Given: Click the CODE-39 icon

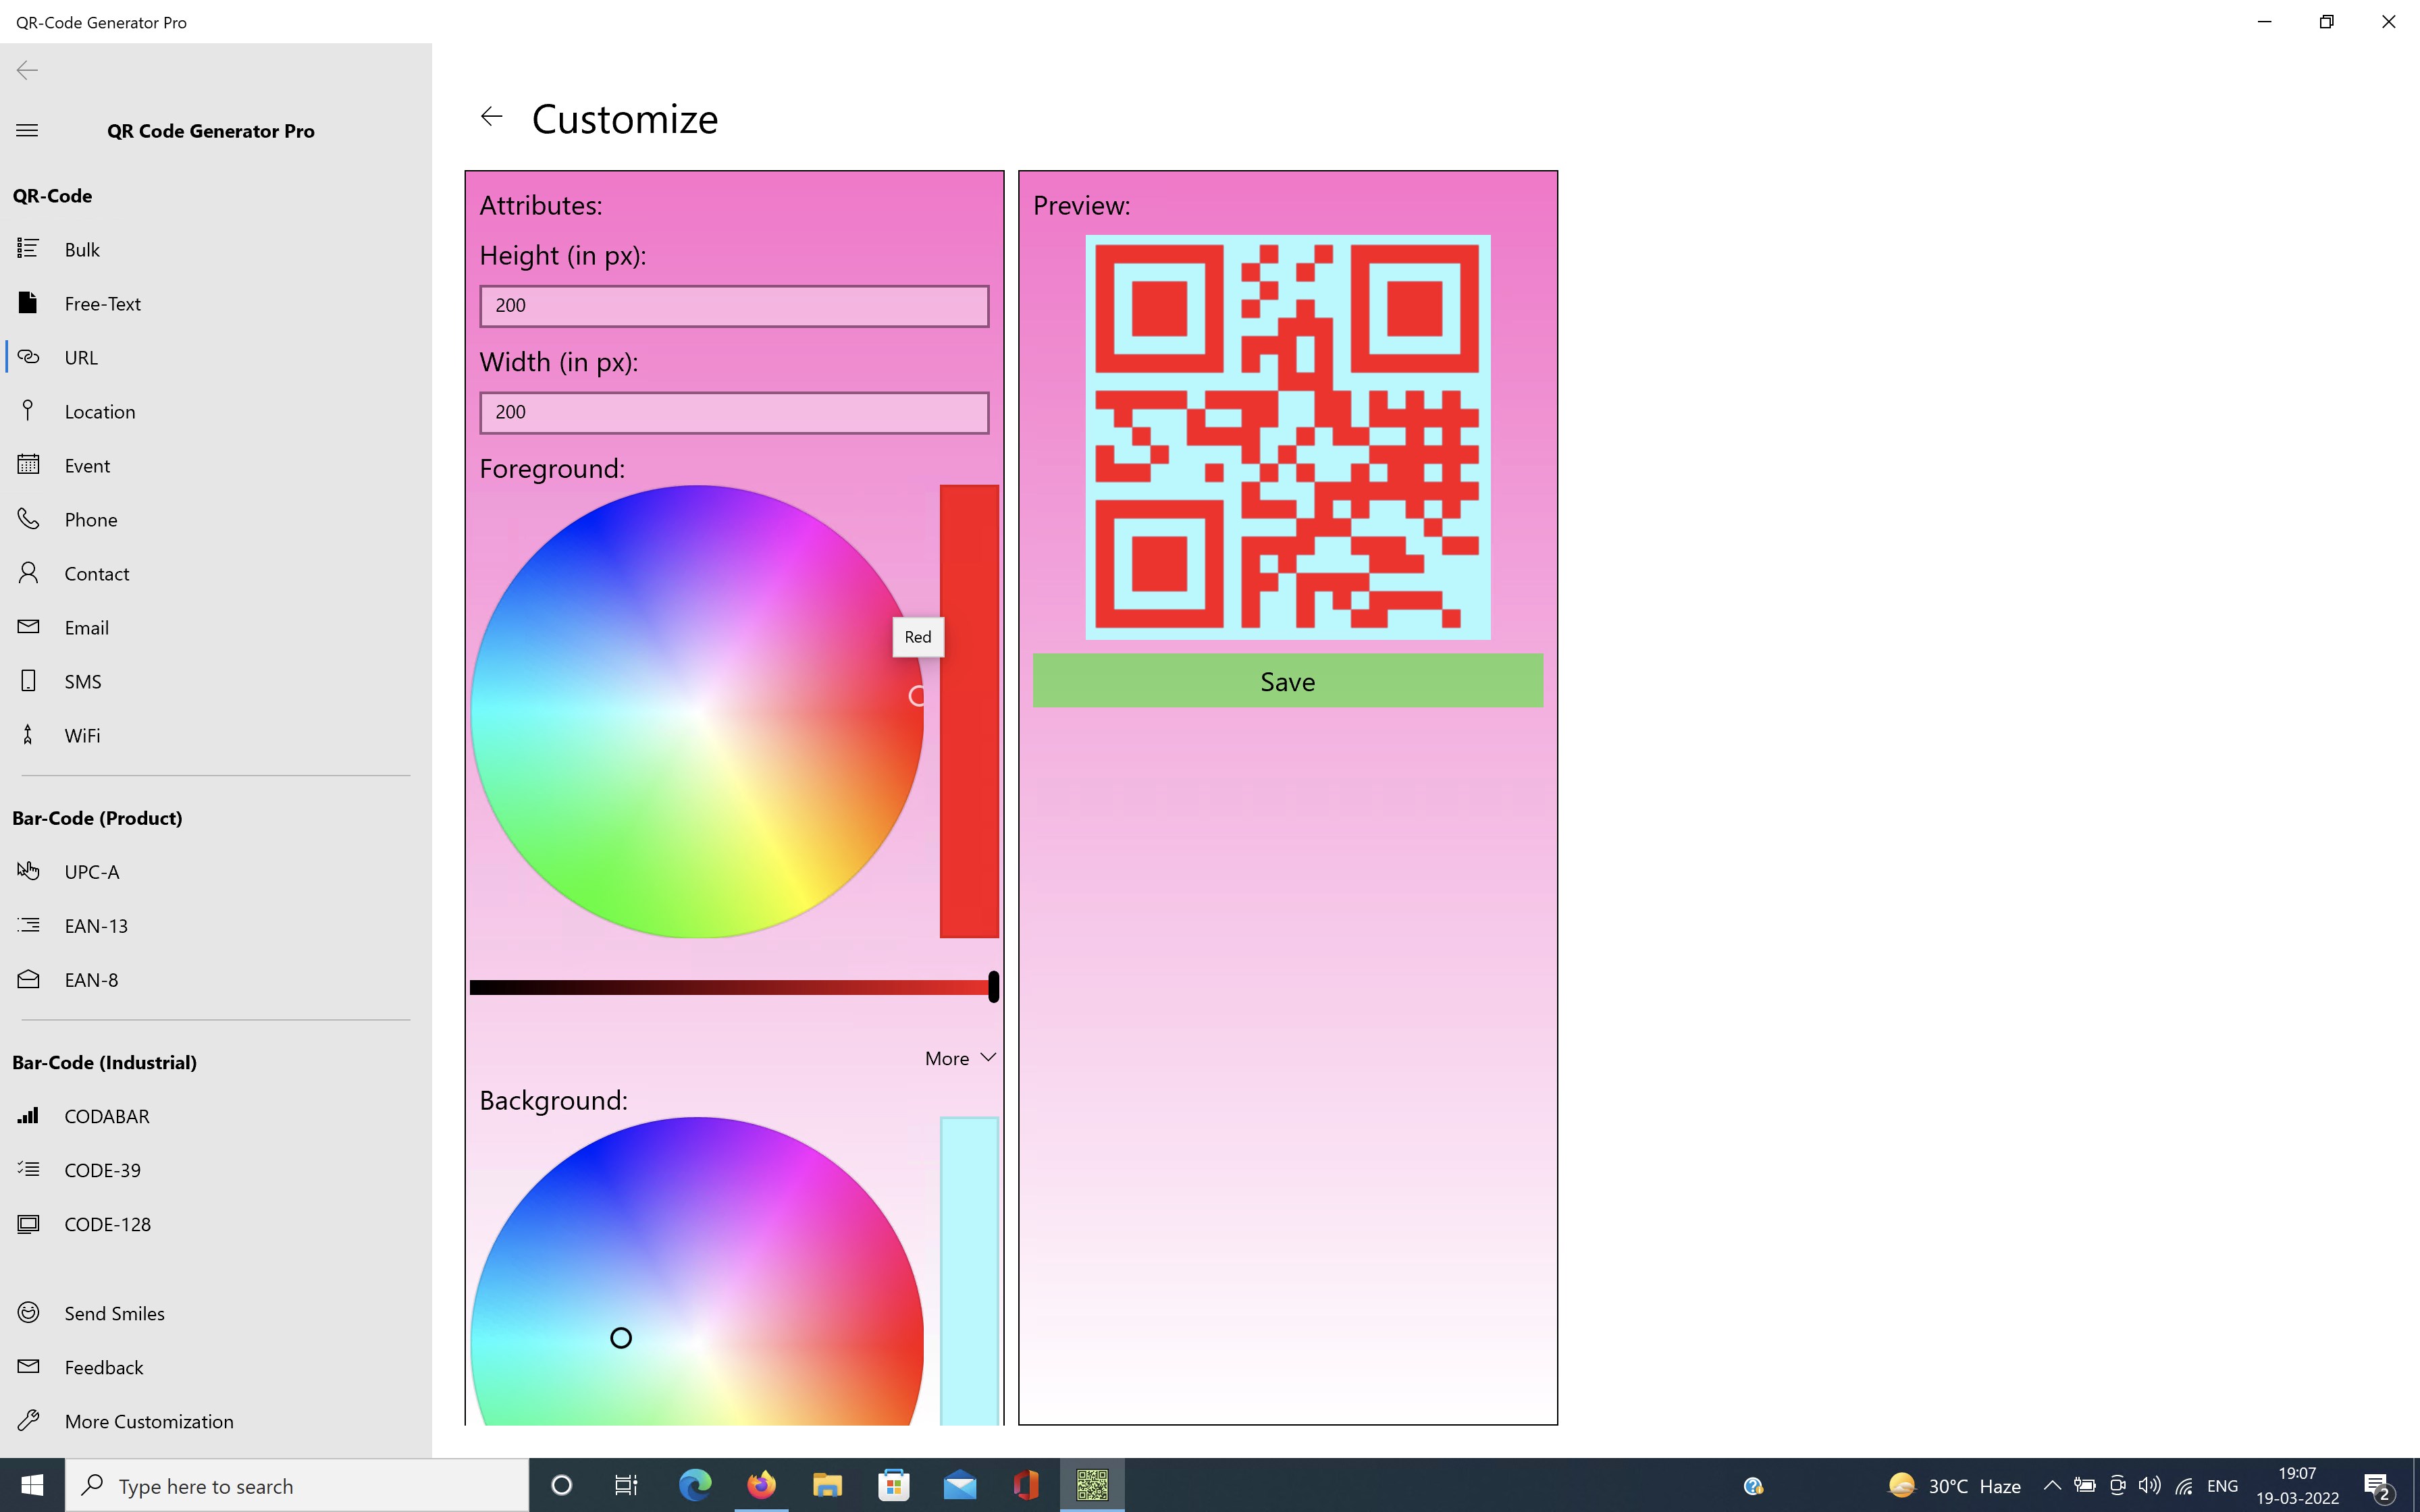Looking at the screenshot, I should [28, 1168].
